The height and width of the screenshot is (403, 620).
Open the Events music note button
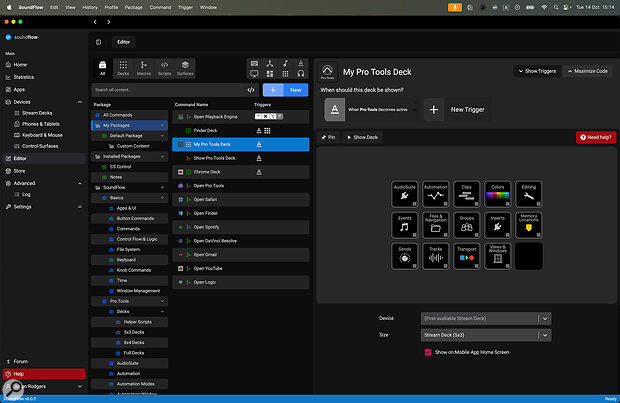click(x=405, y=225)
